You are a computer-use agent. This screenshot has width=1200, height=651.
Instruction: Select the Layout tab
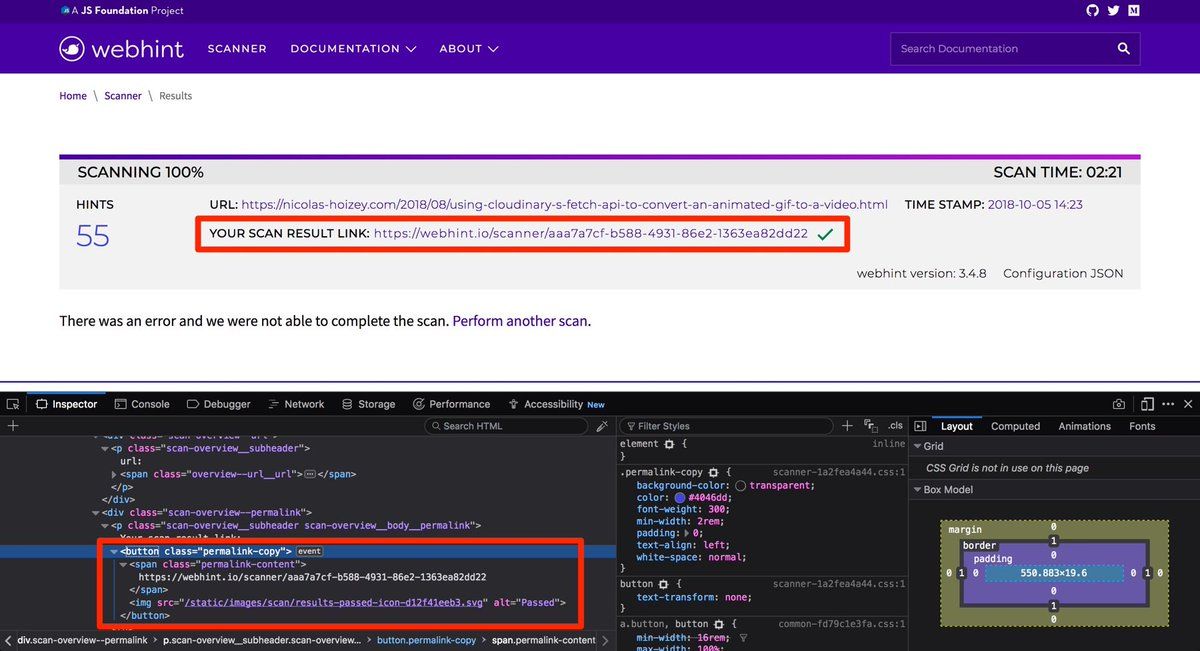point(957,426)
